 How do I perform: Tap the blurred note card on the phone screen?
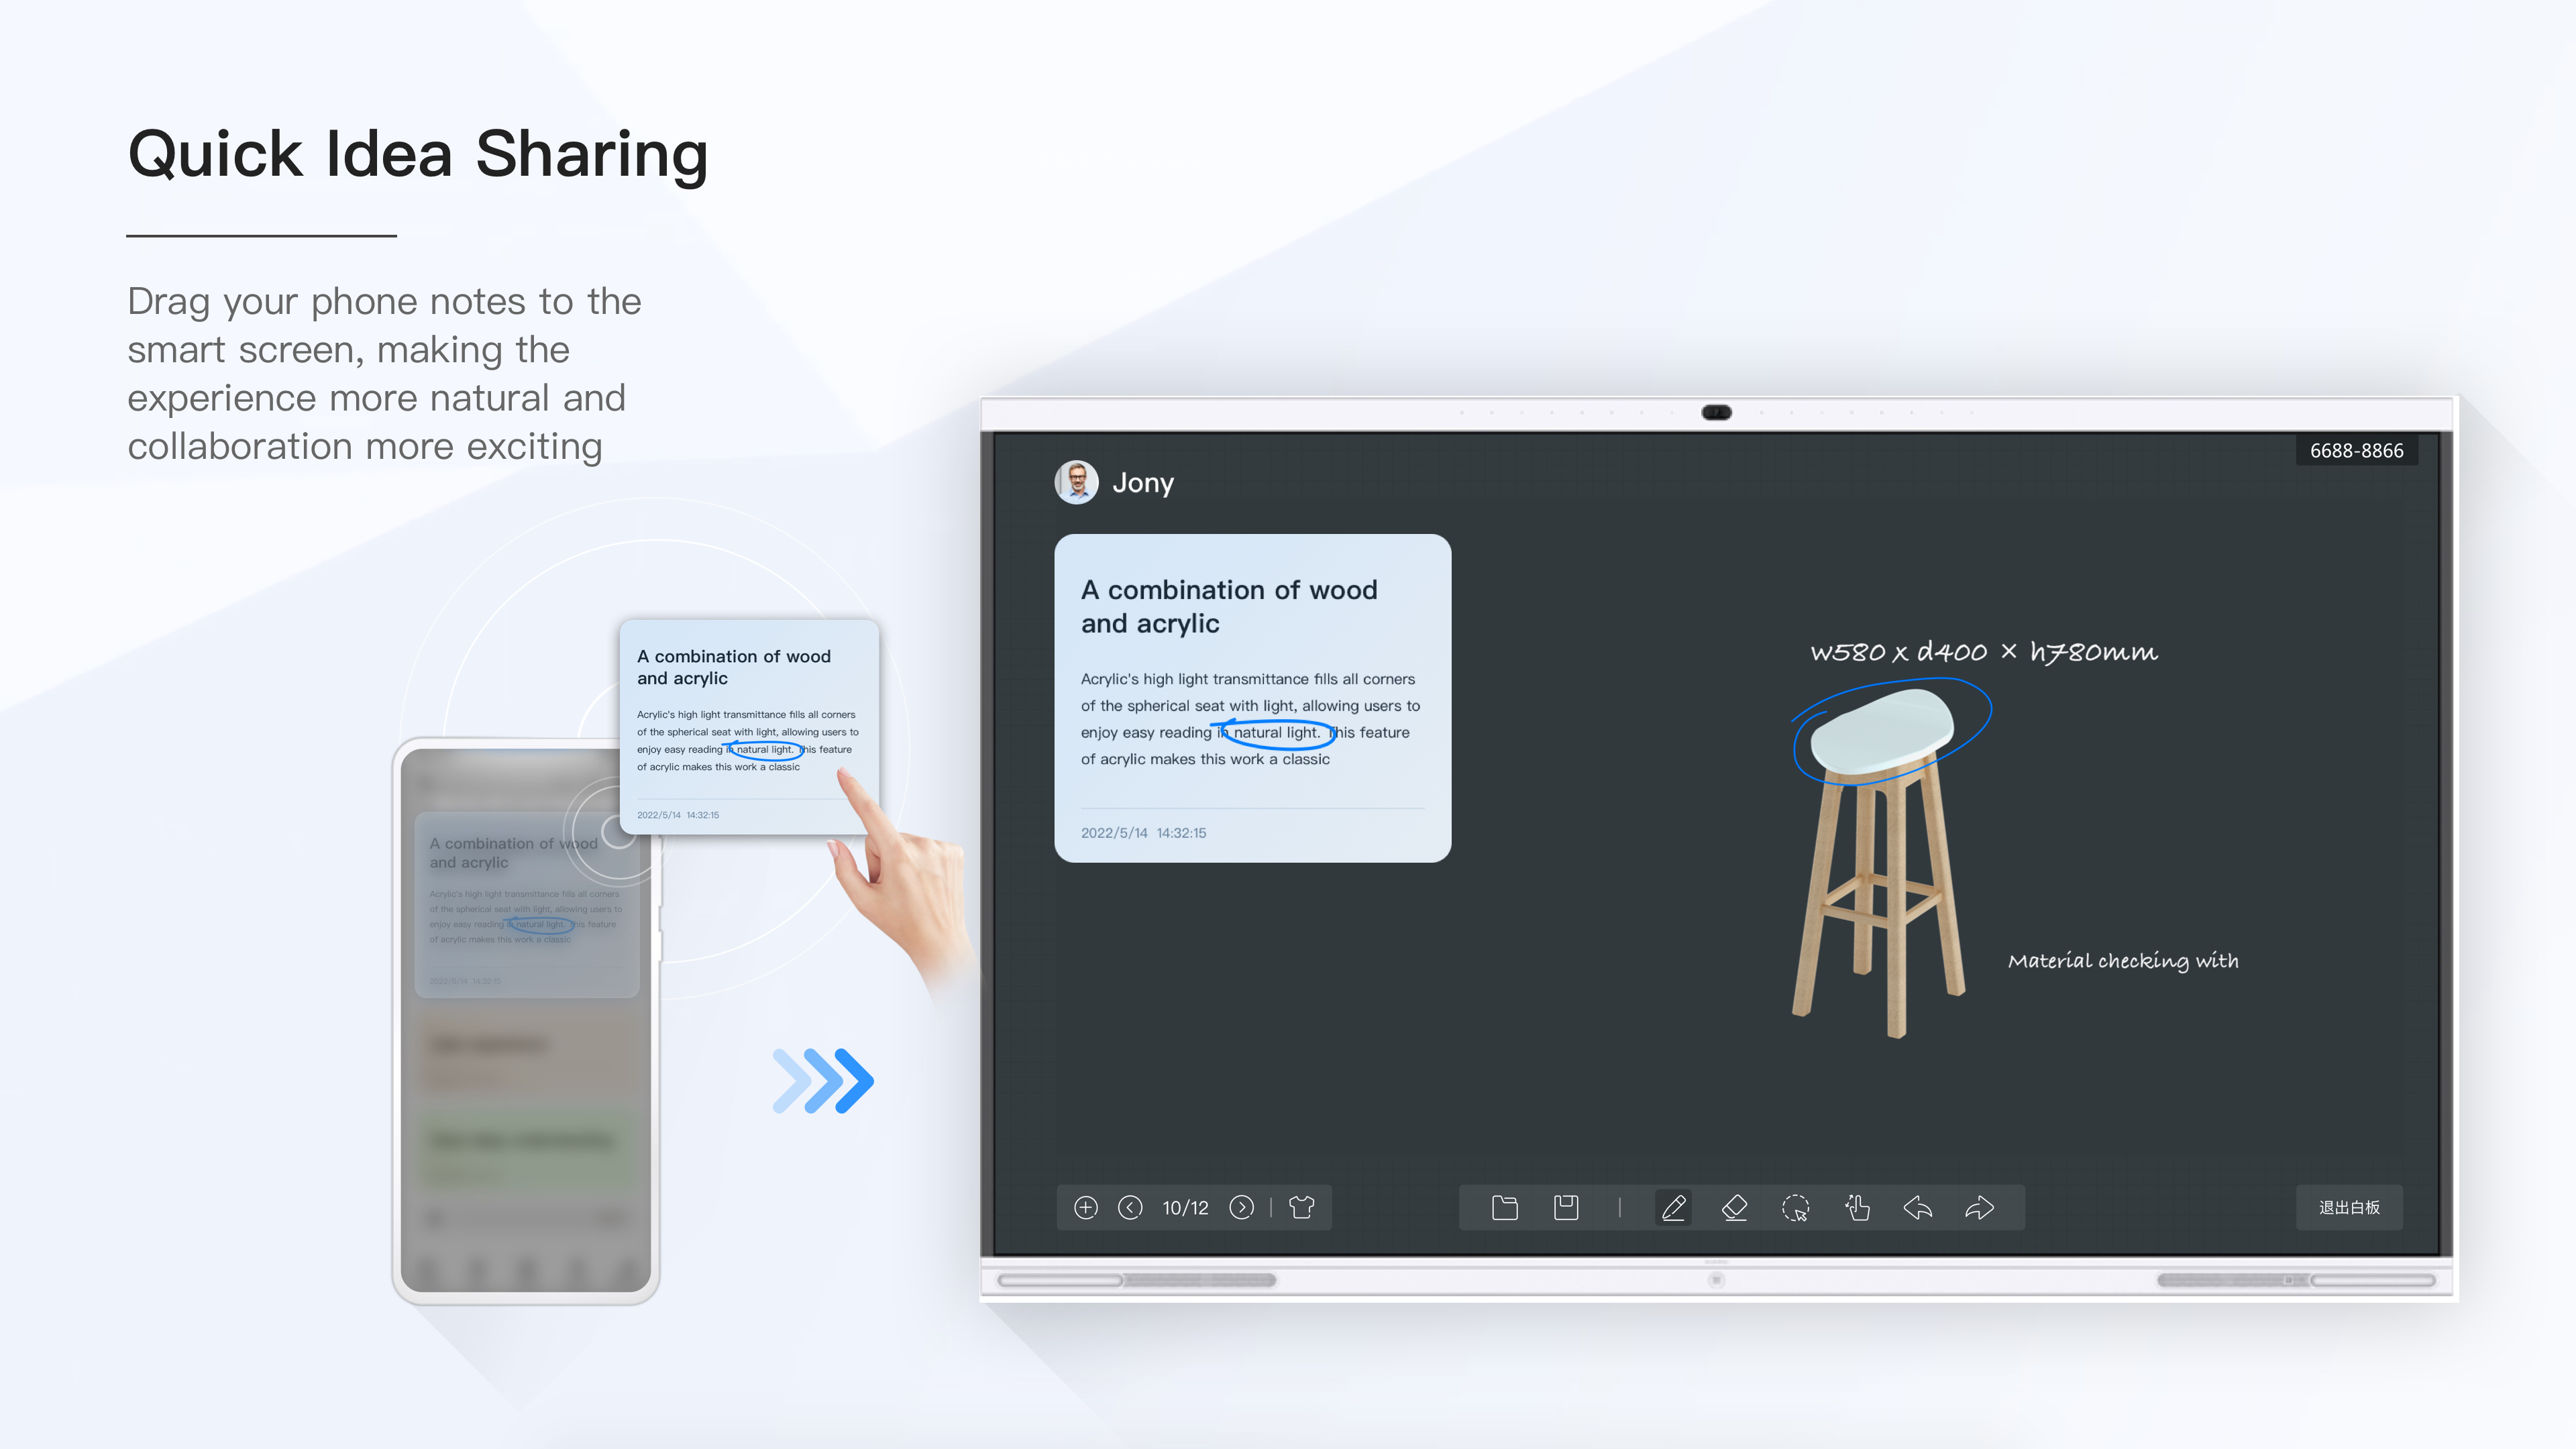527,905
